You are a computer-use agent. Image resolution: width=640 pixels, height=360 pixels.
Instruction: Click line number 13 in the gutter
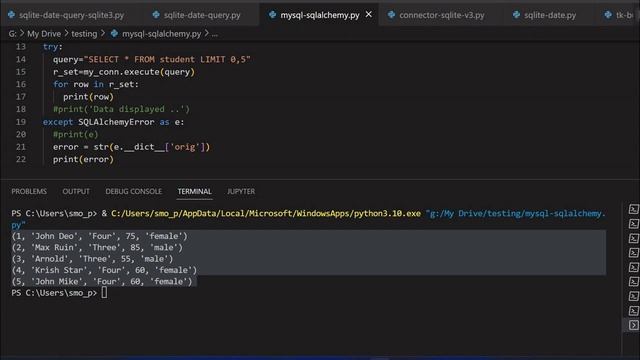pos(21,47)
